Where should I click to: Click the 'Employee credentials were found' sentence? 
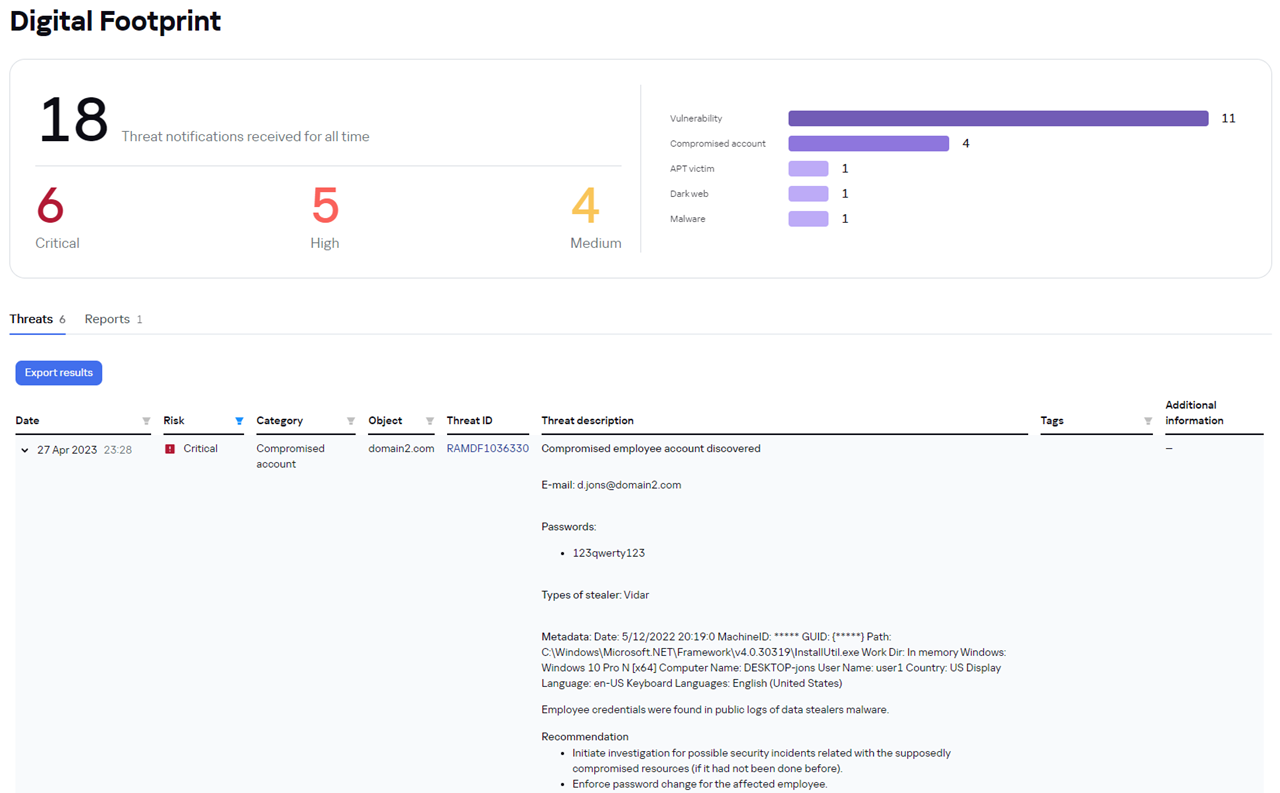pos(715,710)
